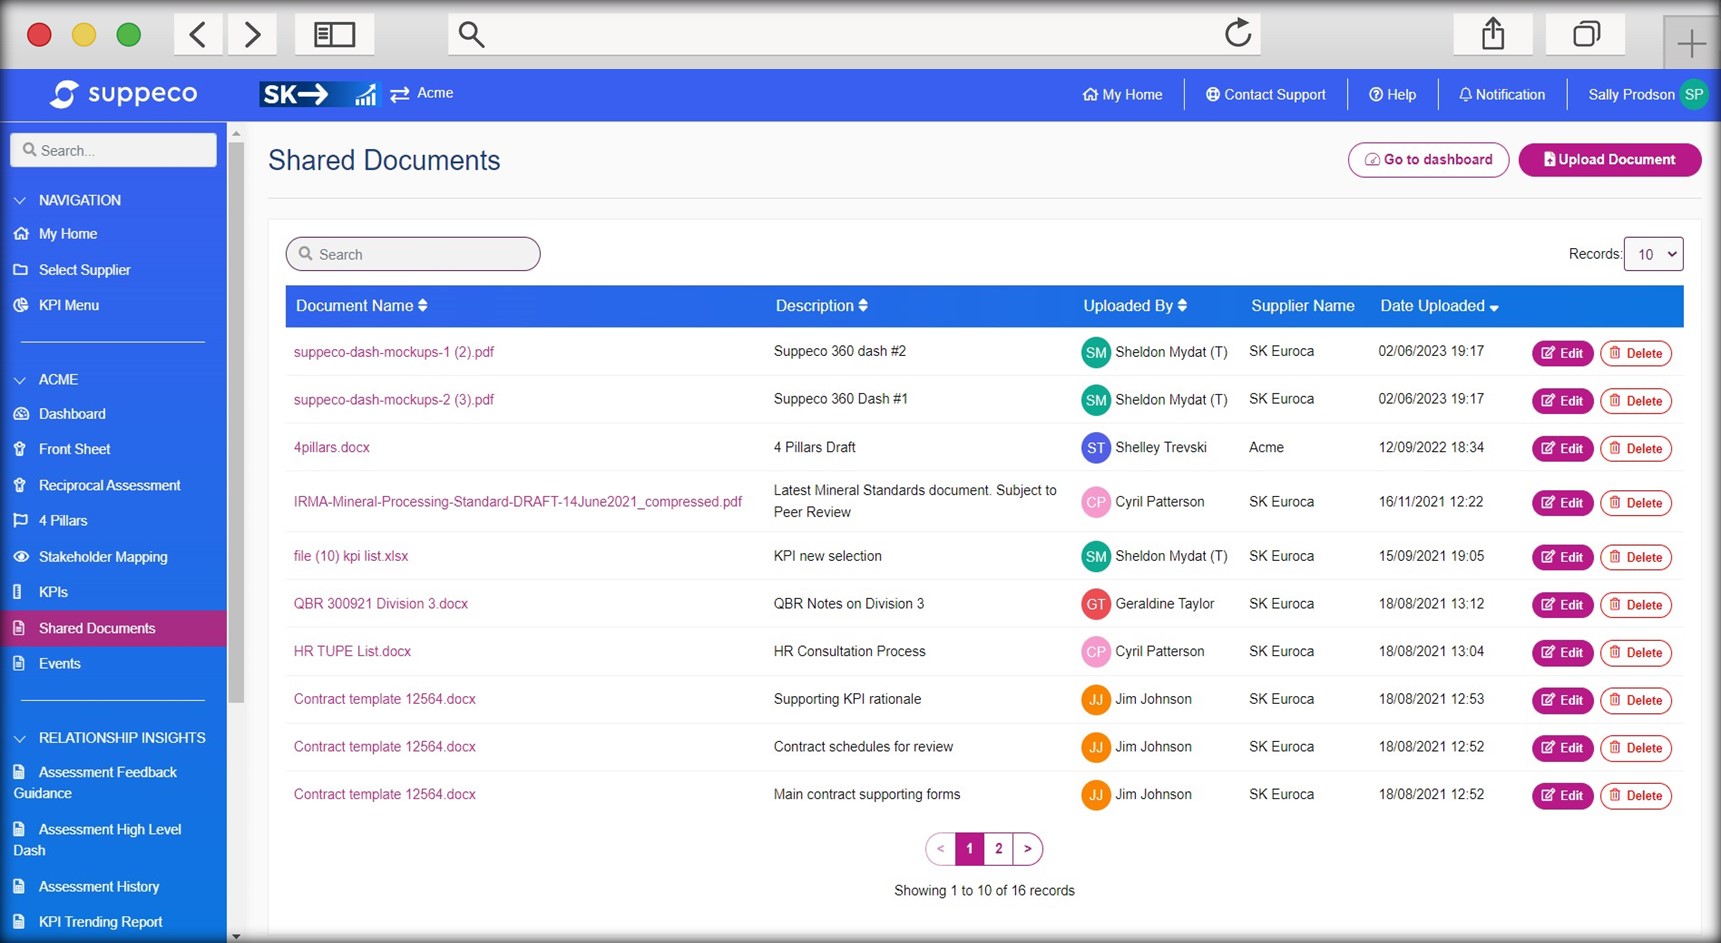Viewport: 1721px width, 943px height.
Task: Click the next page arrow
Action: point(1028,849)
